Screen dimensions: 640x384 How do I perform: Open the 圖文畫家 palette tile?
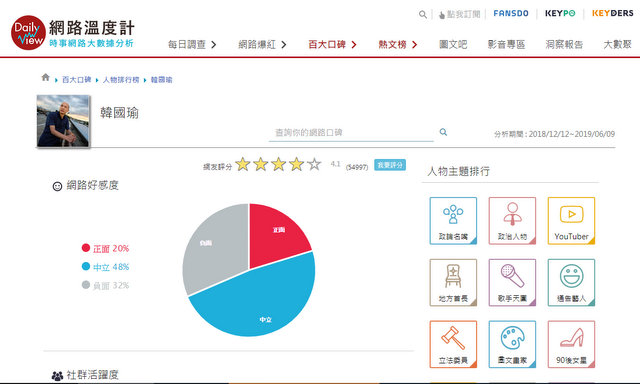(x=512, y=344)
